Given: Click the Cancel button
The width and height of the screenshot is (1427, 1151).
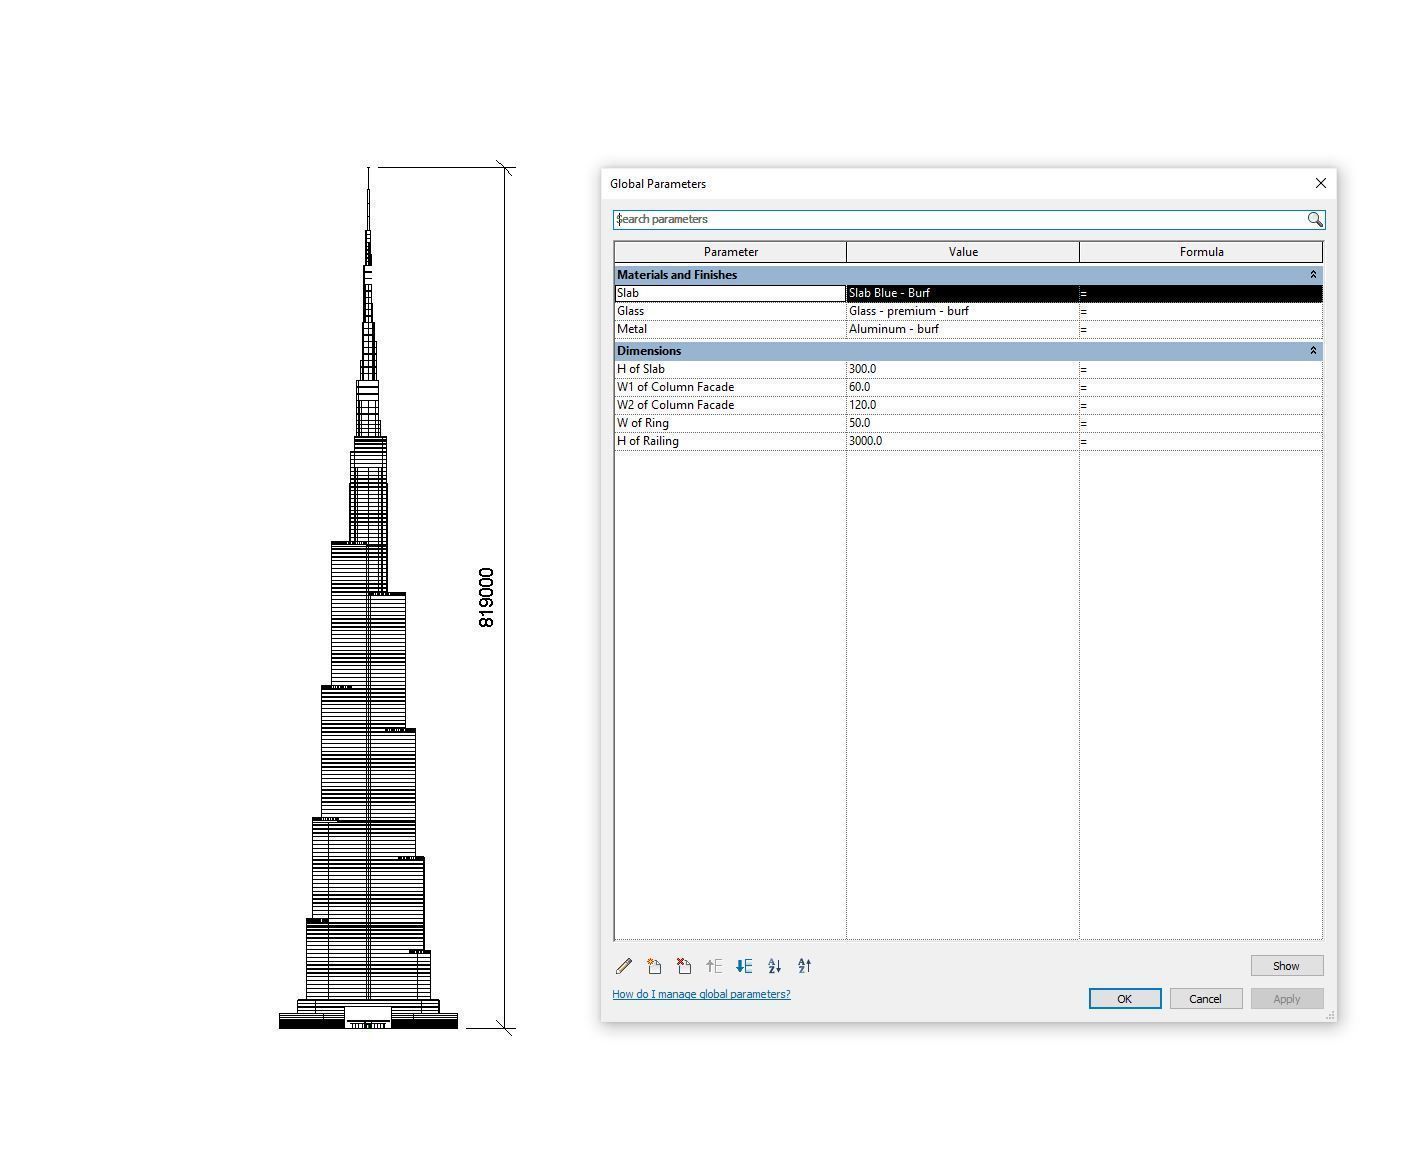Looking at the screenshot, I should pyautogui.click(x=1206, y=999).
